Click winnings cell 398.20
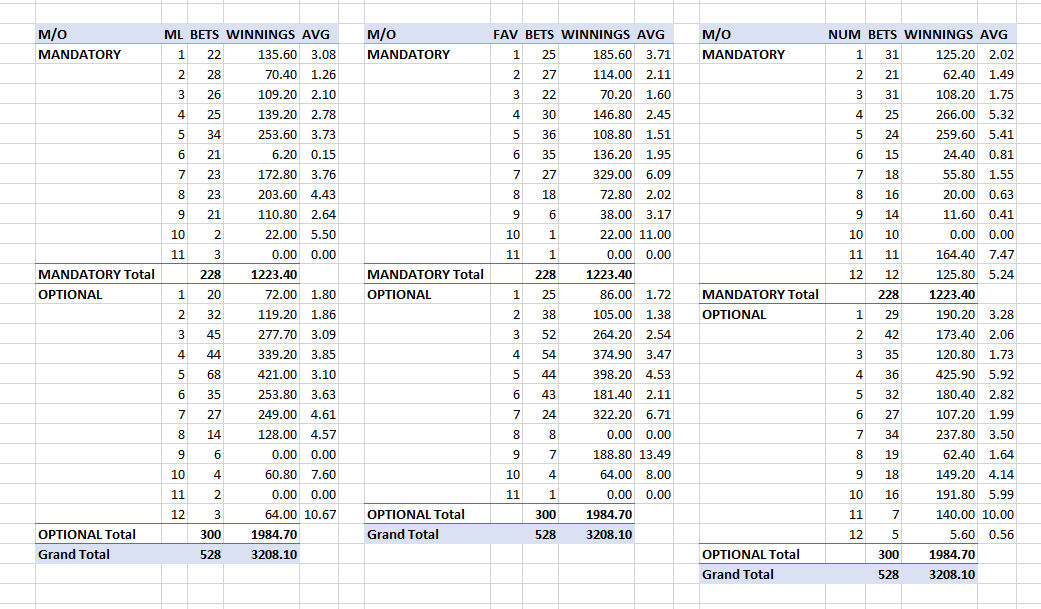 pyautogui.click(x=612, y=374)
